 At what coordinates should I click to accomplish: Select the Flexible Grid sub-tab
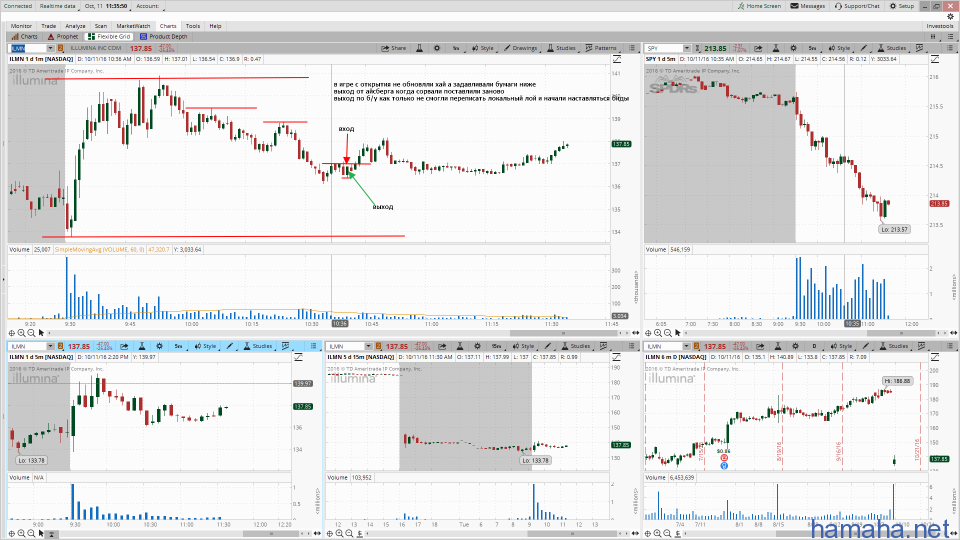click(x=109, y=36)
